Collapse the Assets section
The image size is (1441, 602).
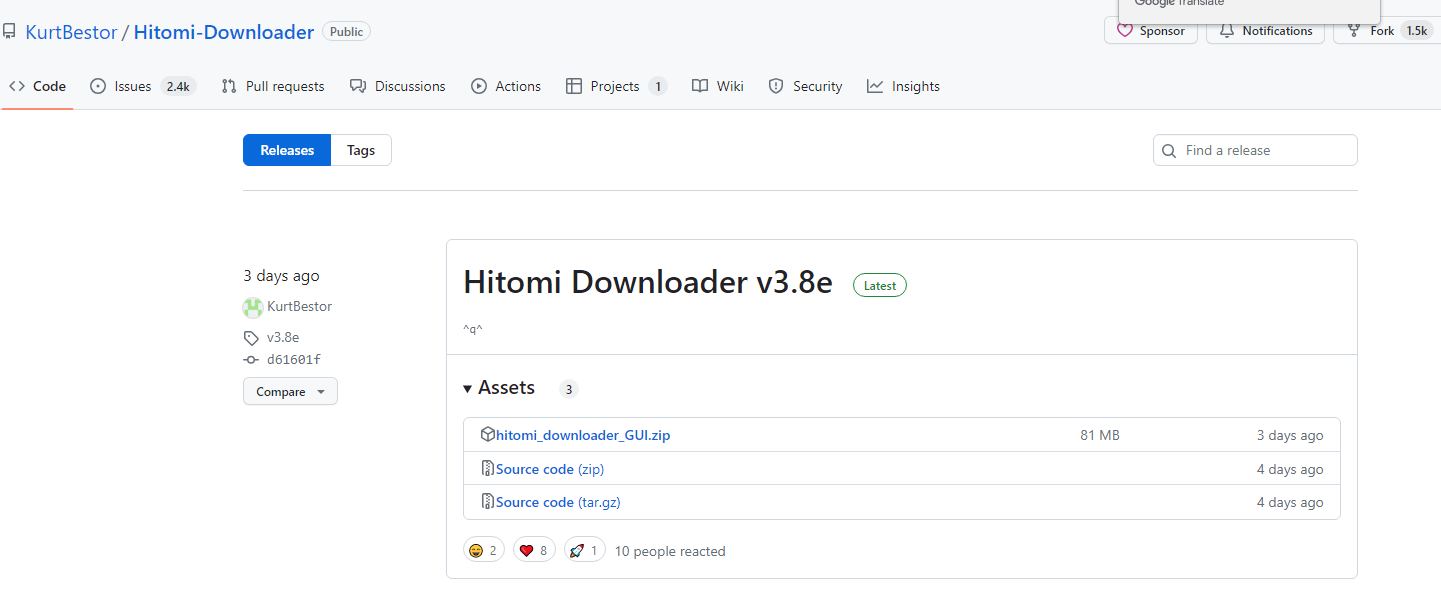[499, 388]
